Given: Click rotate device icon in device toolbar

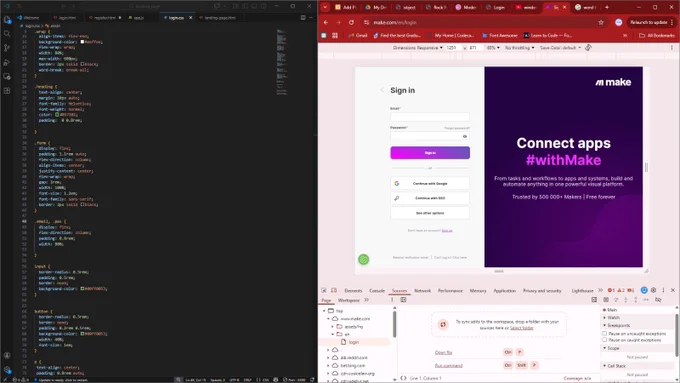Looking at the screenshot, I should tap(588, 48).
